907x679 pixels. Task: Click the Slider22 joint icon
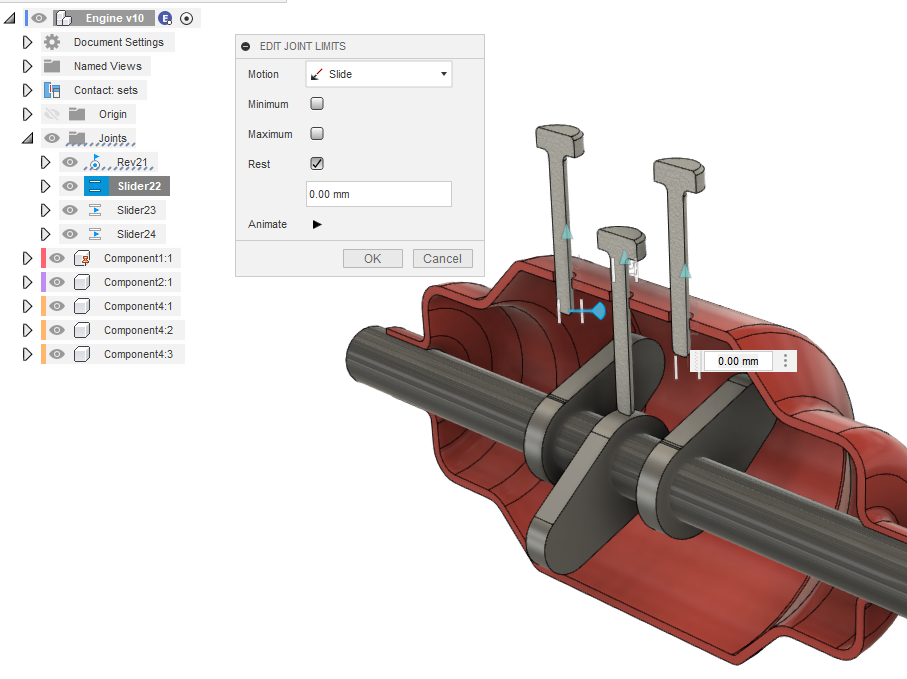tap(96, 186)
